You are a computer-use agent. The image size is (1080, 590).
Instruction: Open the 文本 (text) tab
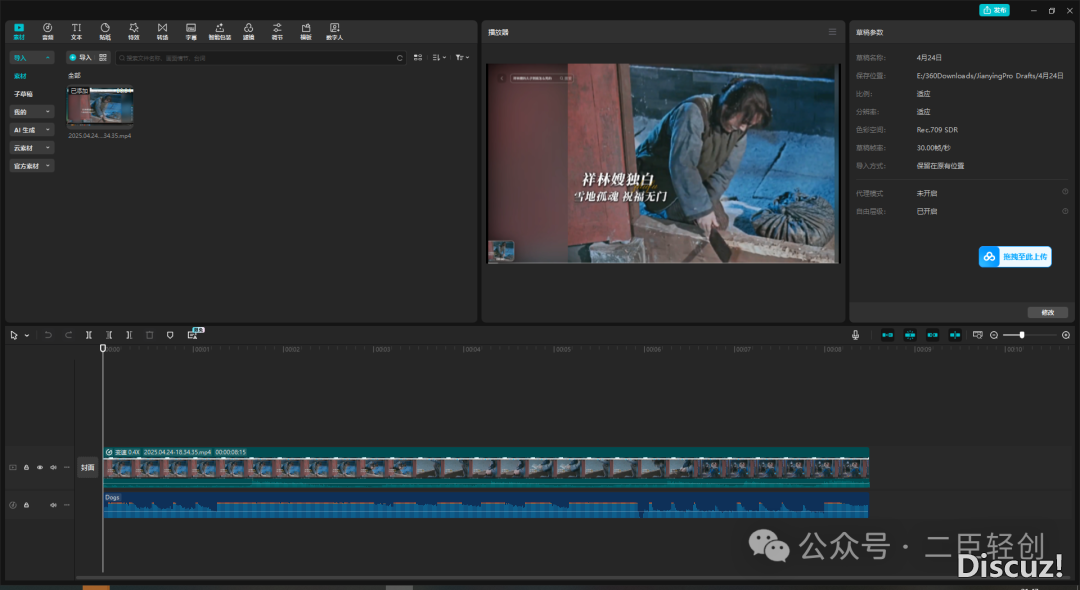point(76,31)
